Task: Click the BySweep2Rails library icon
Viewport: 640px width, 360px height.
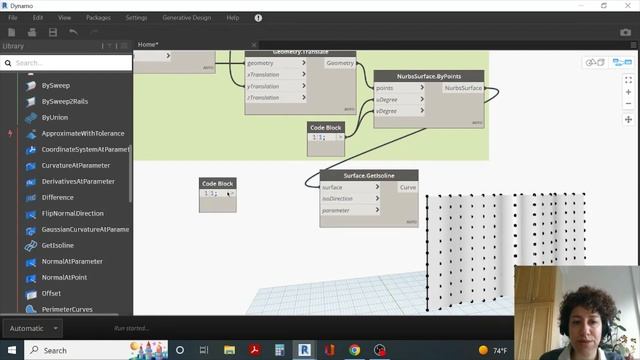Action: [31, 102]
